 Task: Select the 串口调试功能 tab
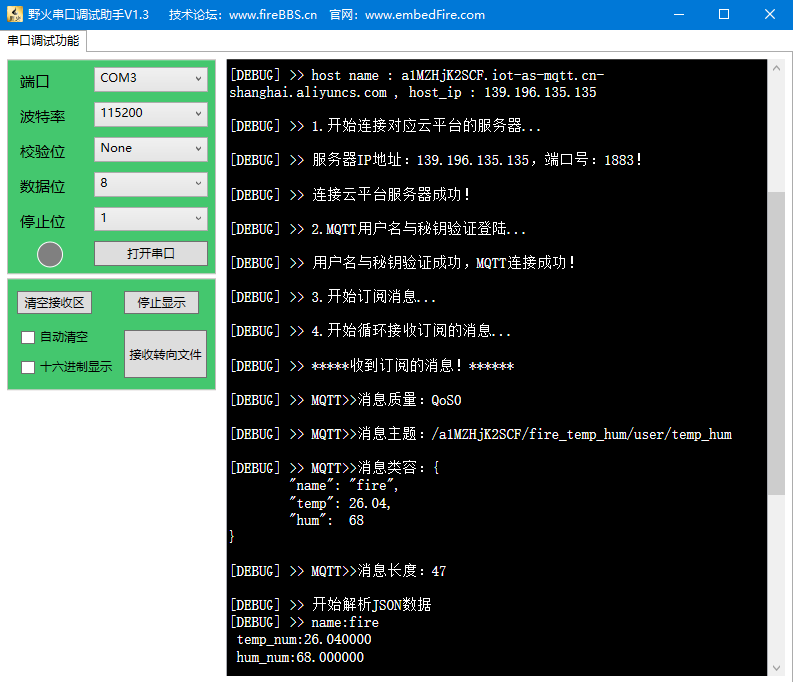point(43,40)
